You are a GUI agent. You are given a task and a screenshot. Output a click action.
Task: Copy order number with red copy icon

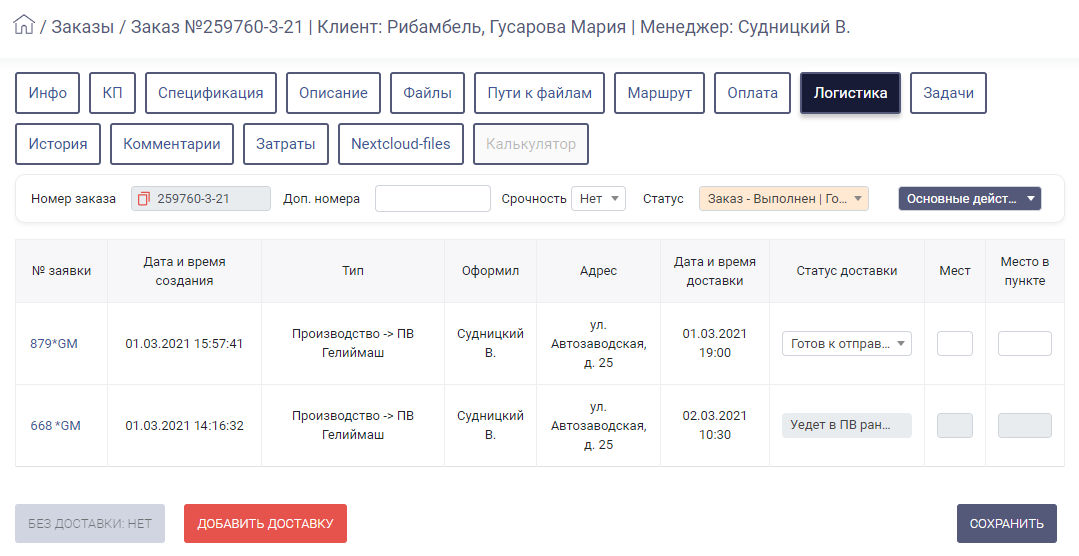[x=143, y=199]
